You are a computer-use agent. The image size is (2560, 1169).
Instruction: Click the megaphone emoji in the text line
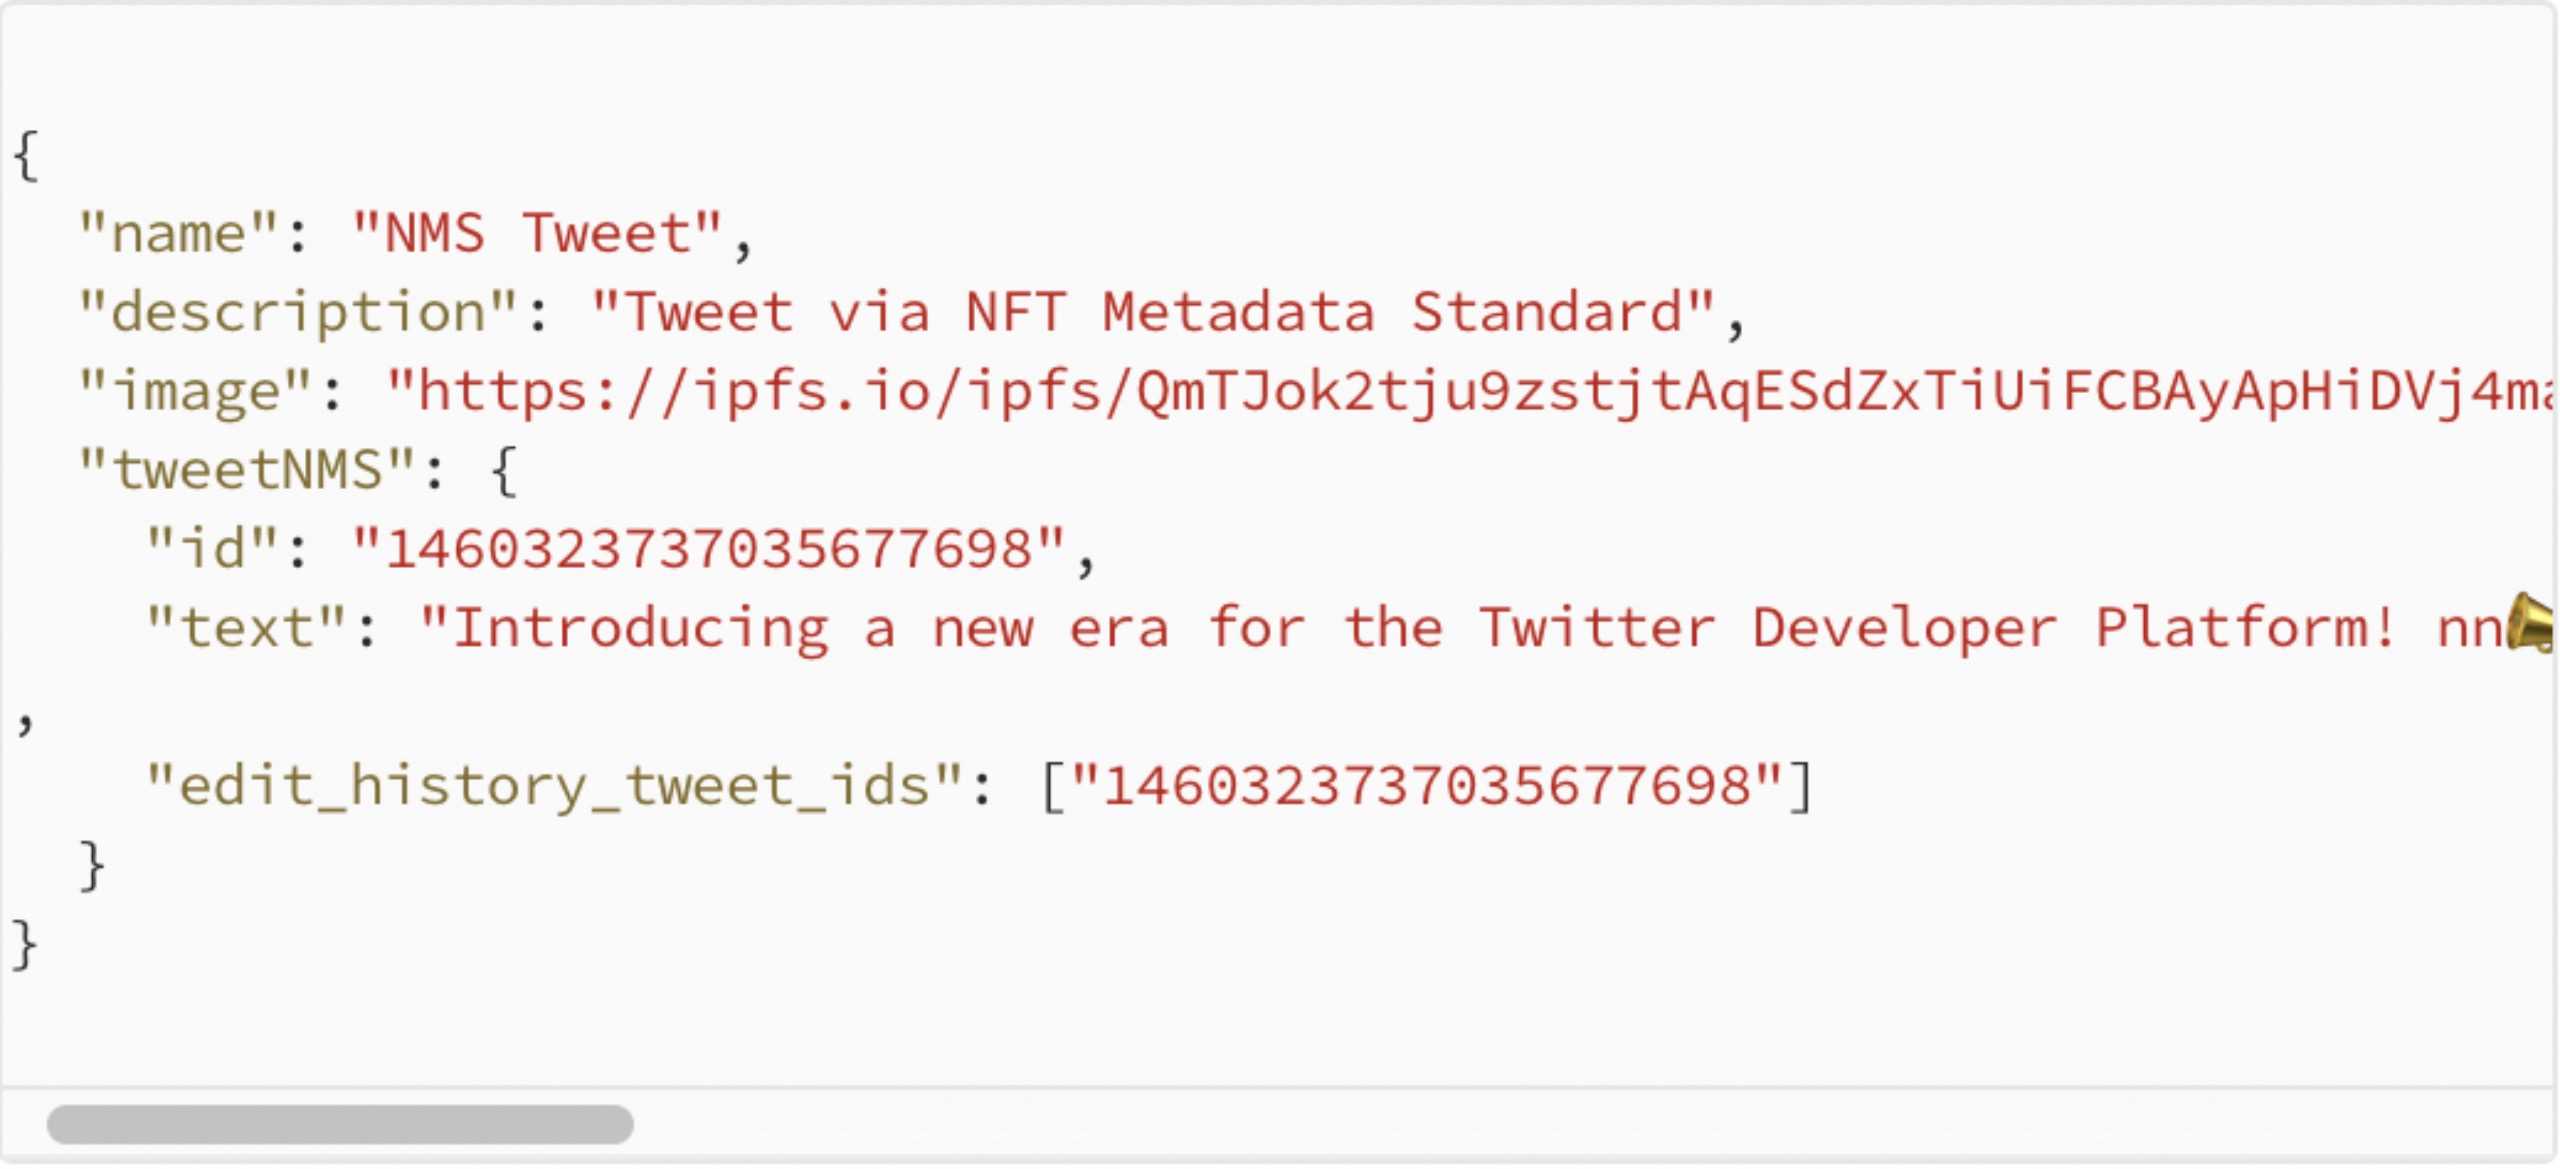click(2532, 624)
